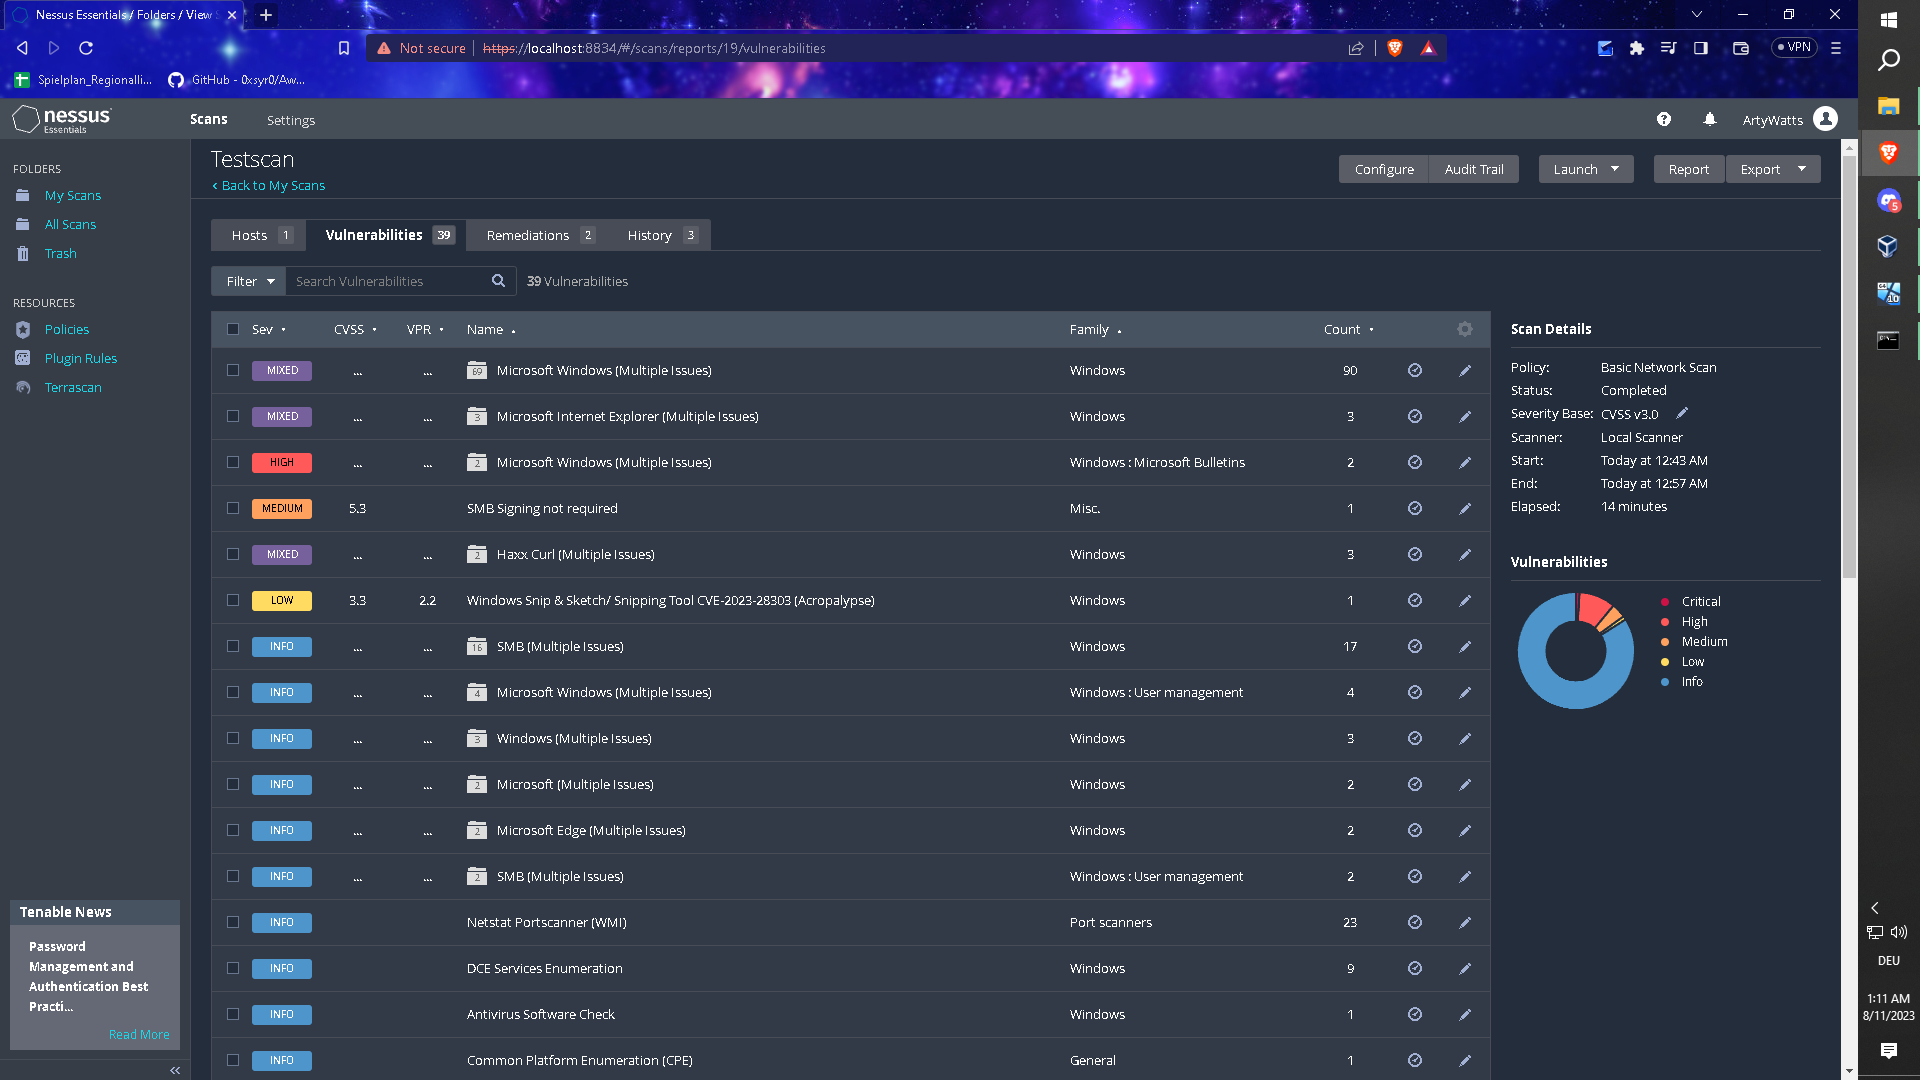
Task: Open the notifications bell
Action: tap(1709, 119)
